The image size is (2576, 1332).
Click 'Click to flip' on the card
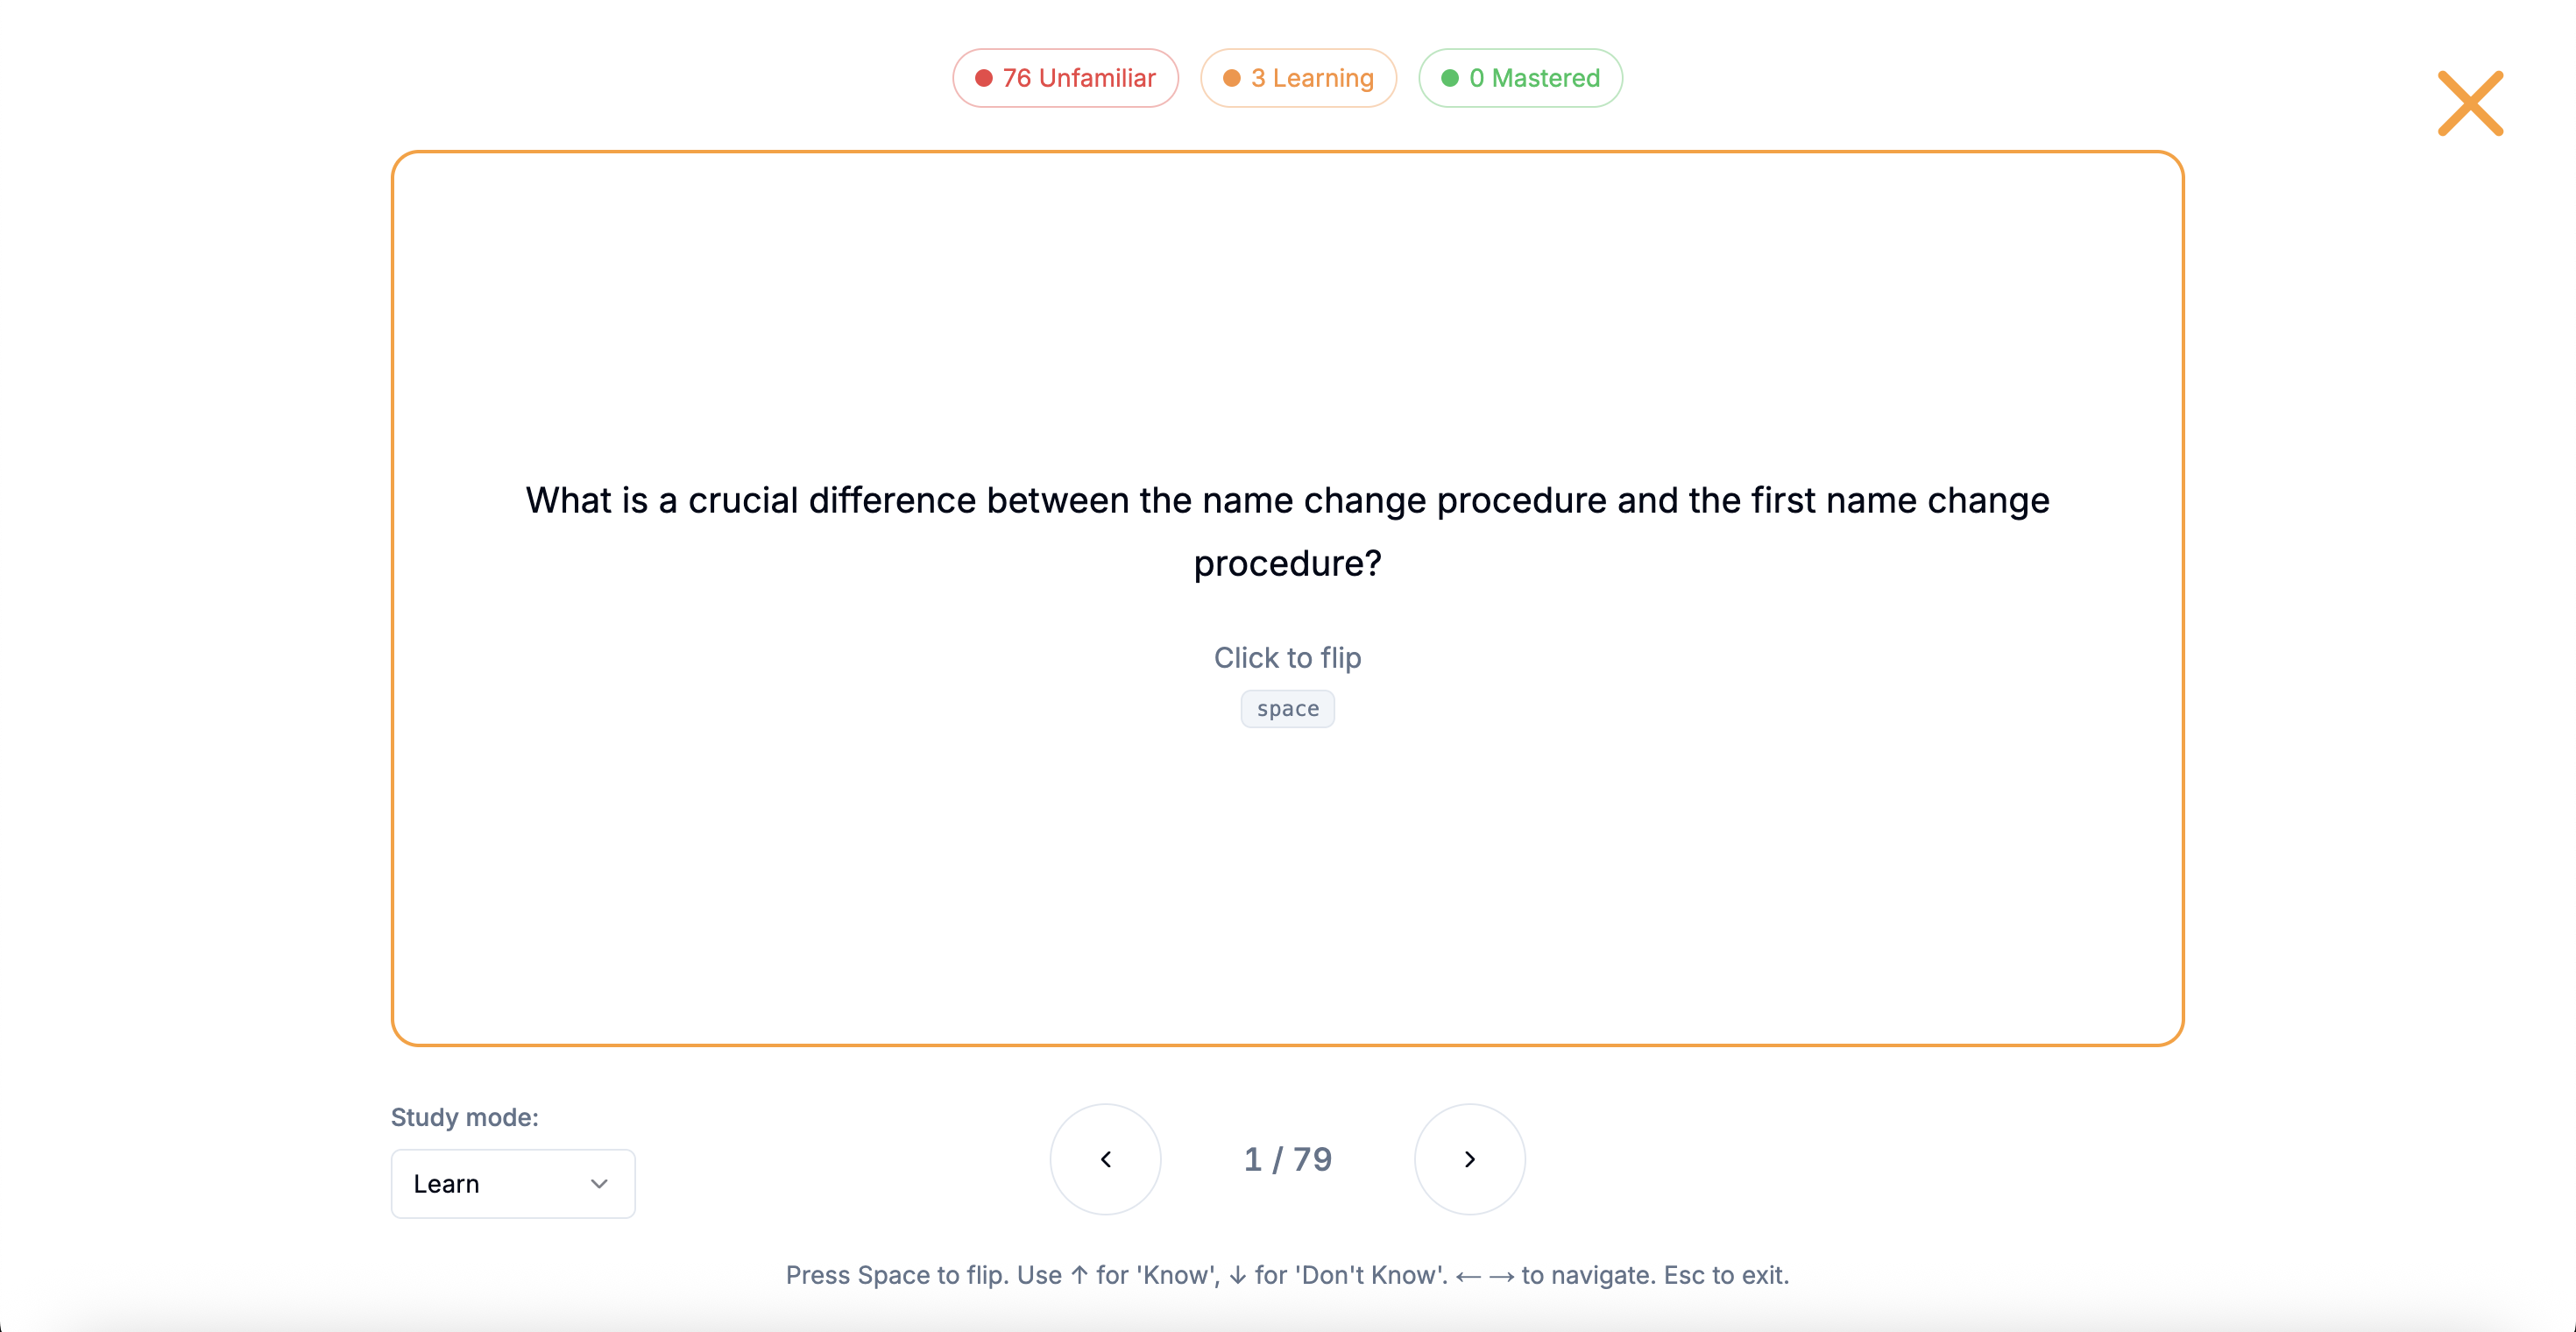click(x=1287, y=657)
